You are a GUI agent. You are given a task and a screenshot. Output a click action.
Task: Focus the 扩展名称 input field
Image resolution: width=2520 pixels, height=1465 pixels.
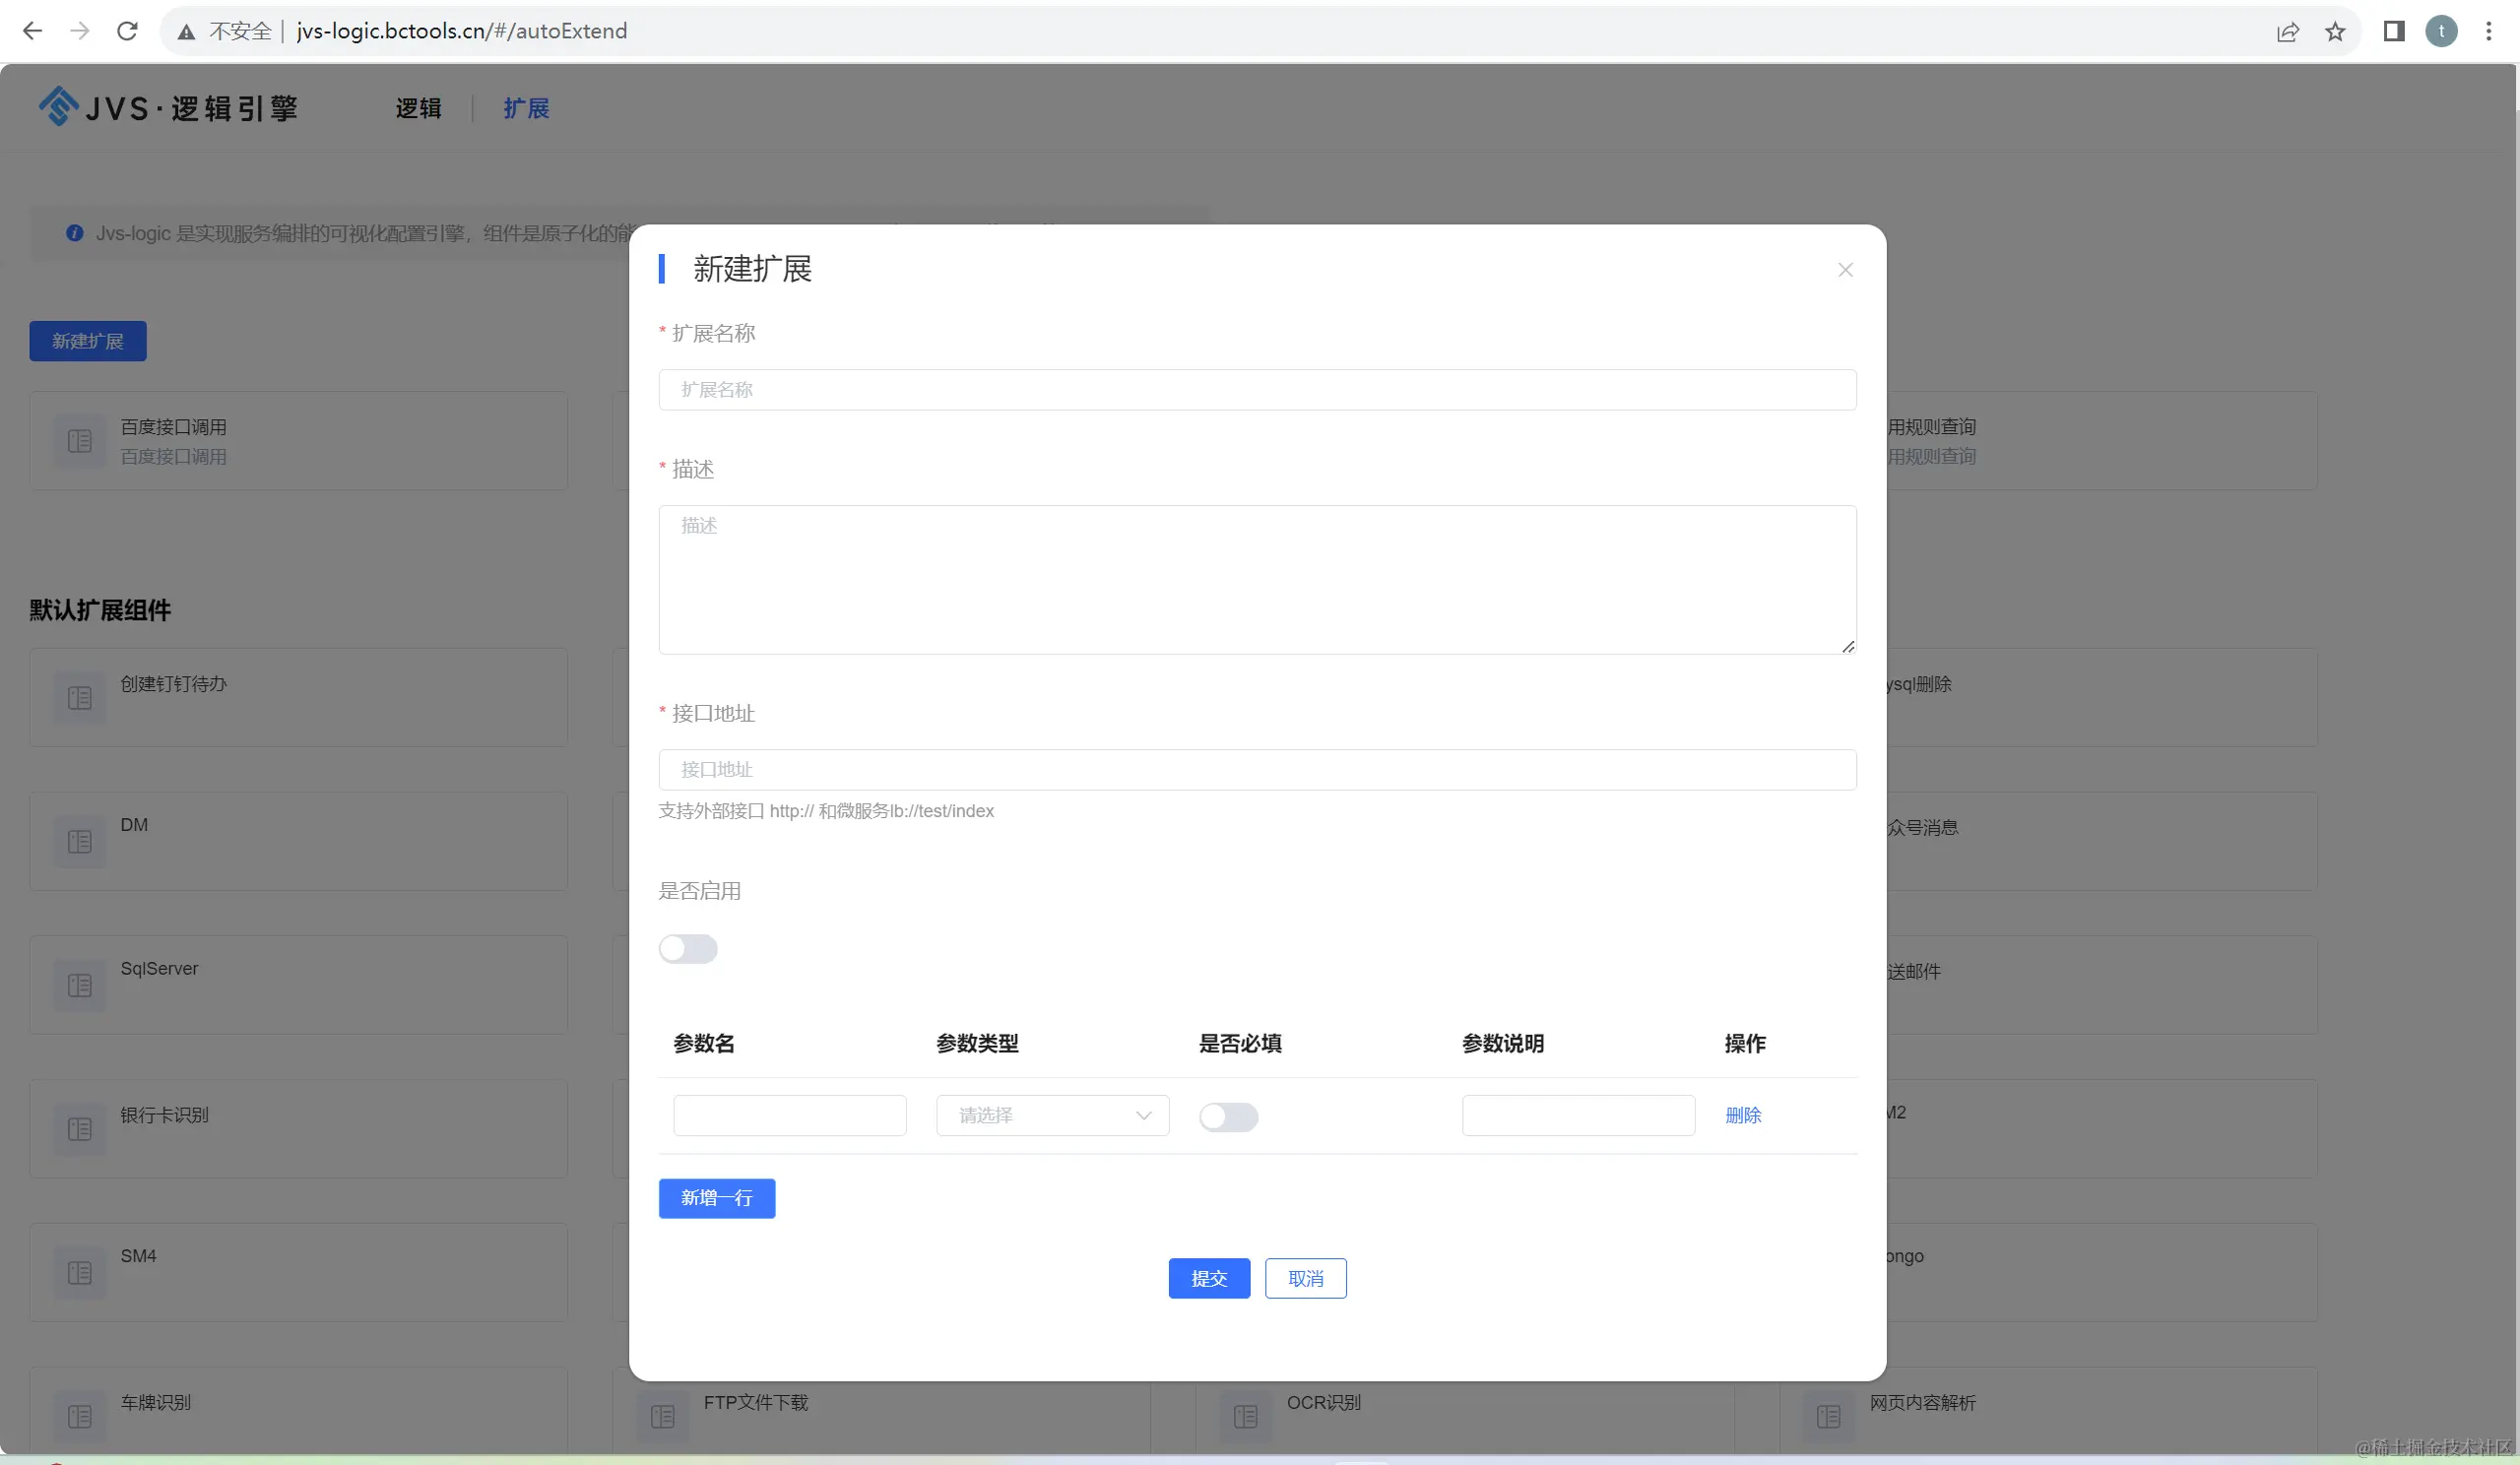pos(1256,390)
